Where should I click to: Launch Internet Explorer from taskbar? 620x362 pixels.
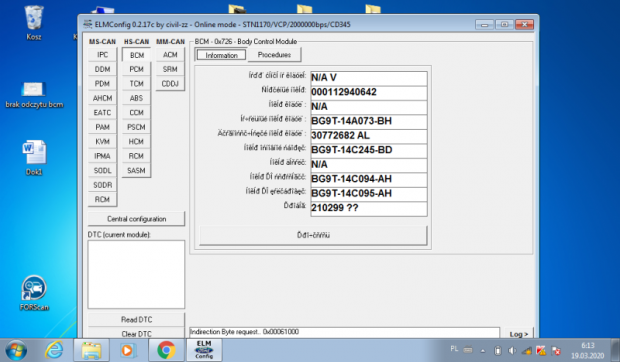pos(54,350)
